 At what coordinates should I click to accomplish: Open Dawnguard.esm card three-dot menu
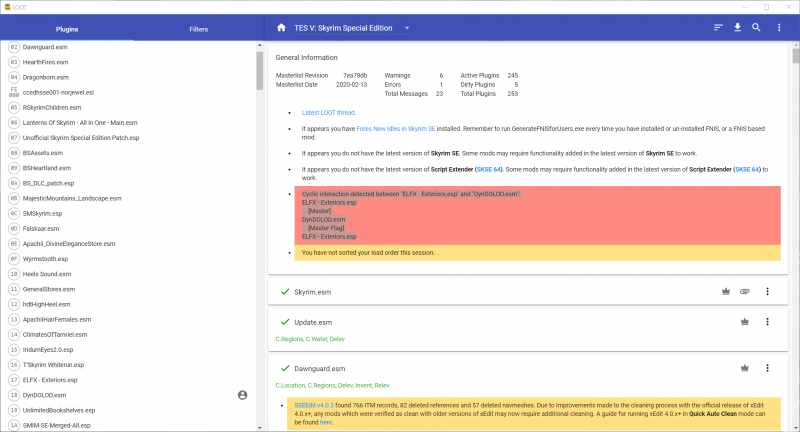tap(767, 368)
